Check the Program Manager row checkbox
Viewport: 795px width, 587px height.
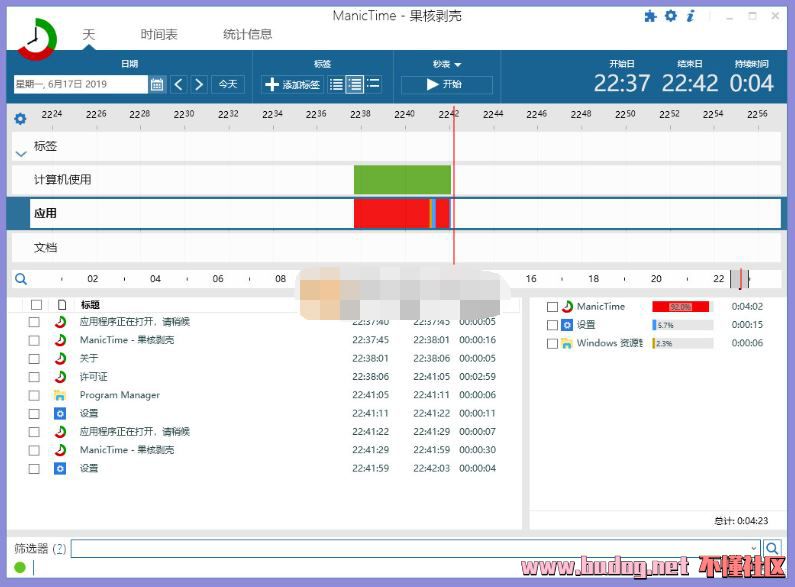coord(35,395)
